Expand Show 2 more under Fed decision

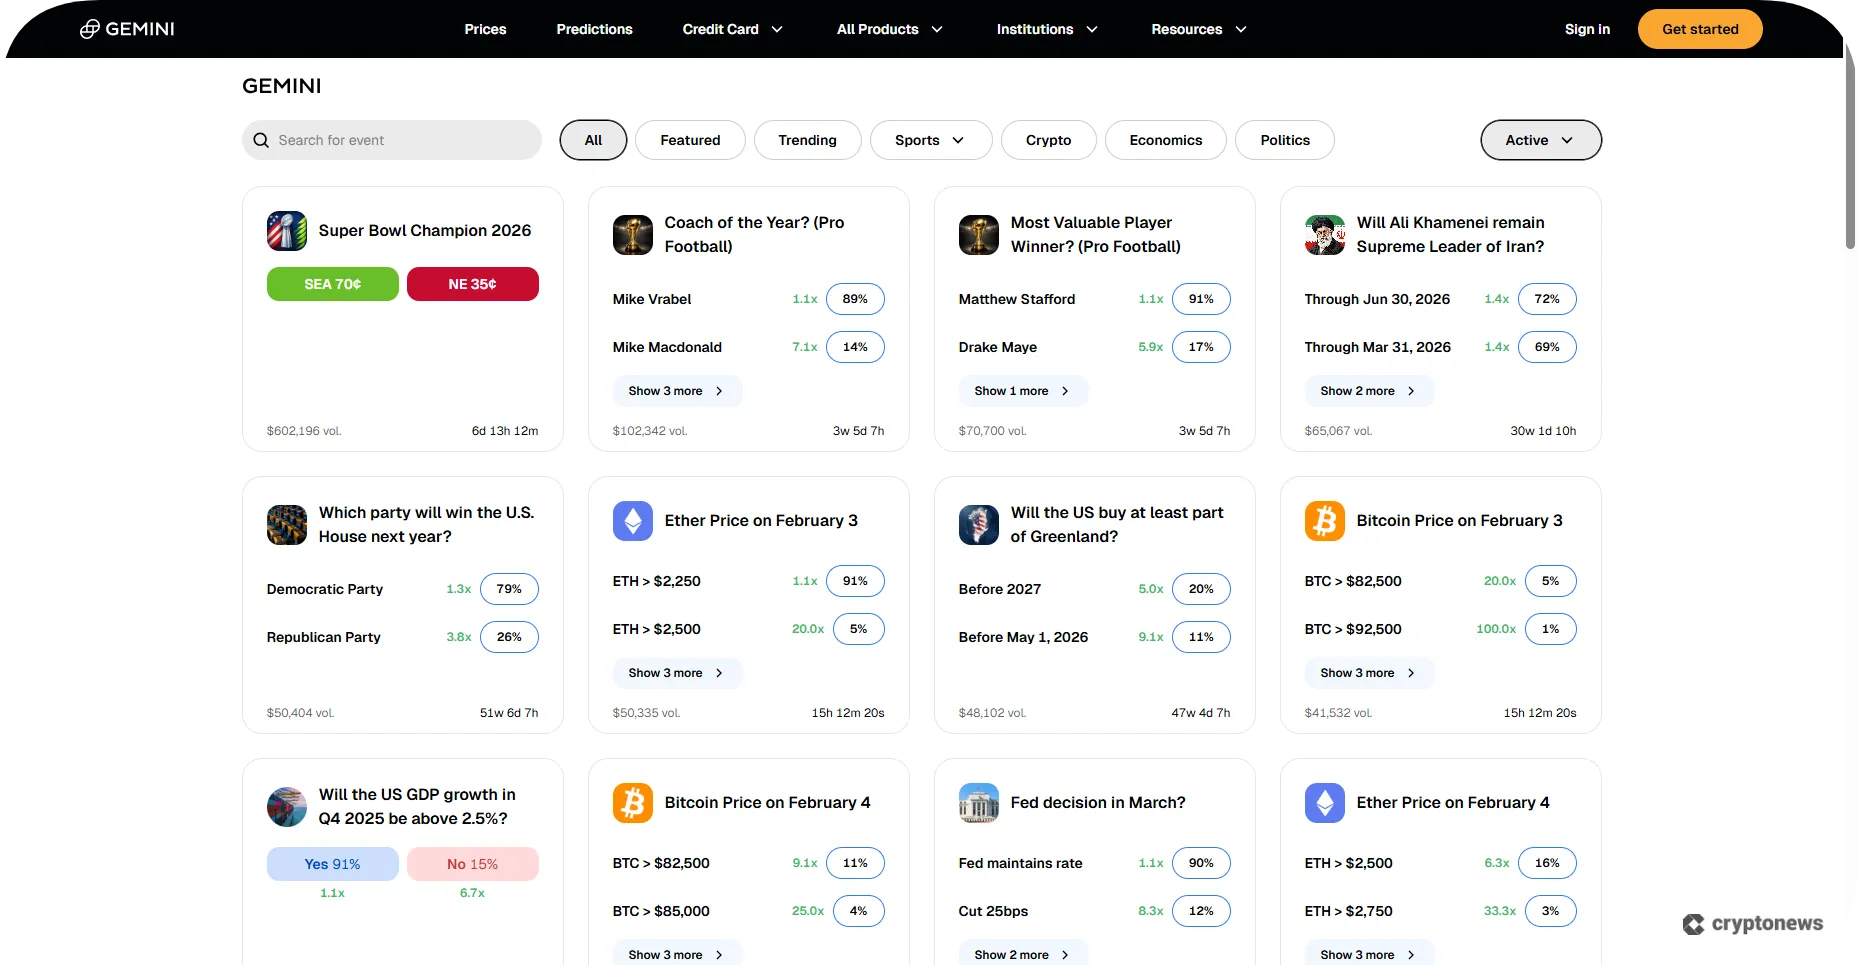click(1023, 954)
